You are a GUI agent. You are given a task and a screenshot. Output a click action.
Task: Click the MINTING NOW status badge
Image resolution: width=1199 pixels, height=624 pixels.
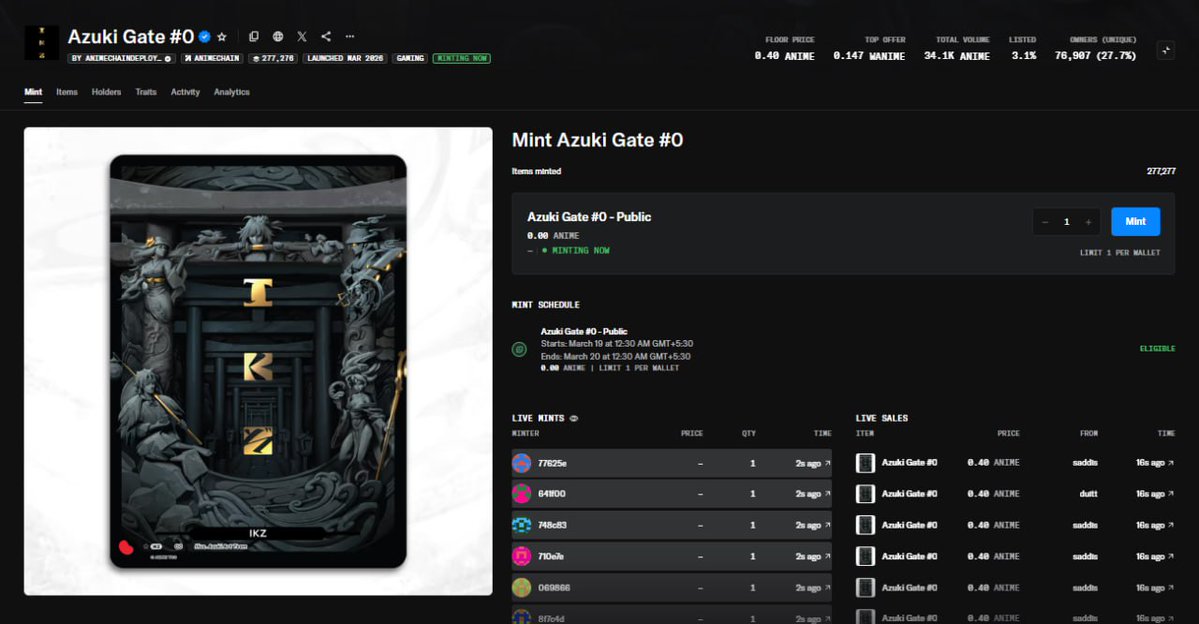coord(462,58)
